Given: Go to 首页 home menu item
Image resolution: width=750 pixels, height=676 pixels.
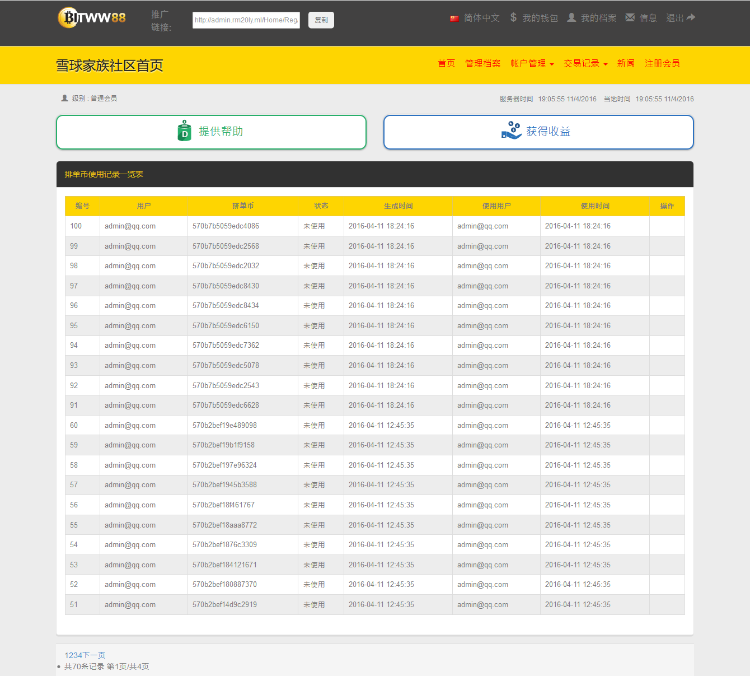Looking at the screenshot, I should tap(446, 63).
